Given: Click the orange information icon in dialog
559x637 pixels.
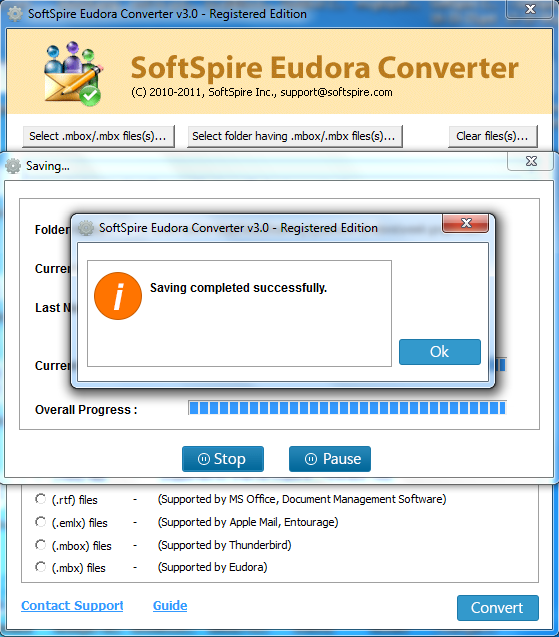Looking at the screenshot, I should point(118,296).
